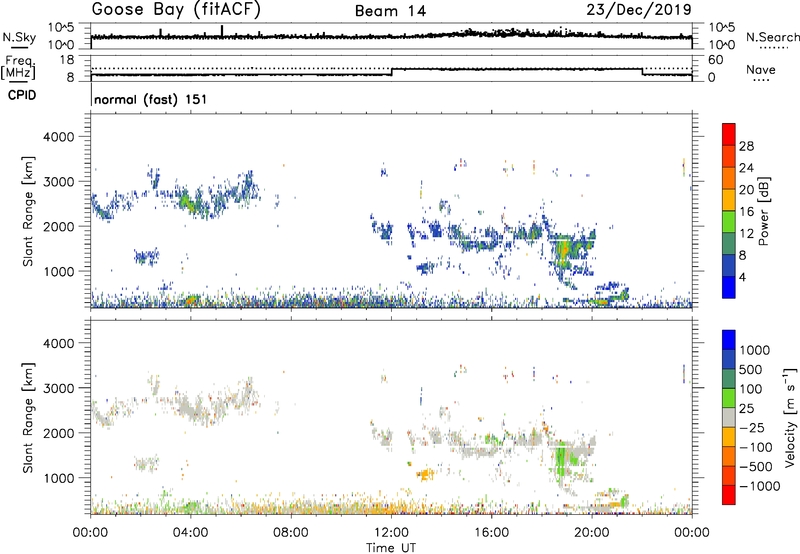
Task: Pick the bottom red Velocity swatch below −1000
Action: pos(729,495)
